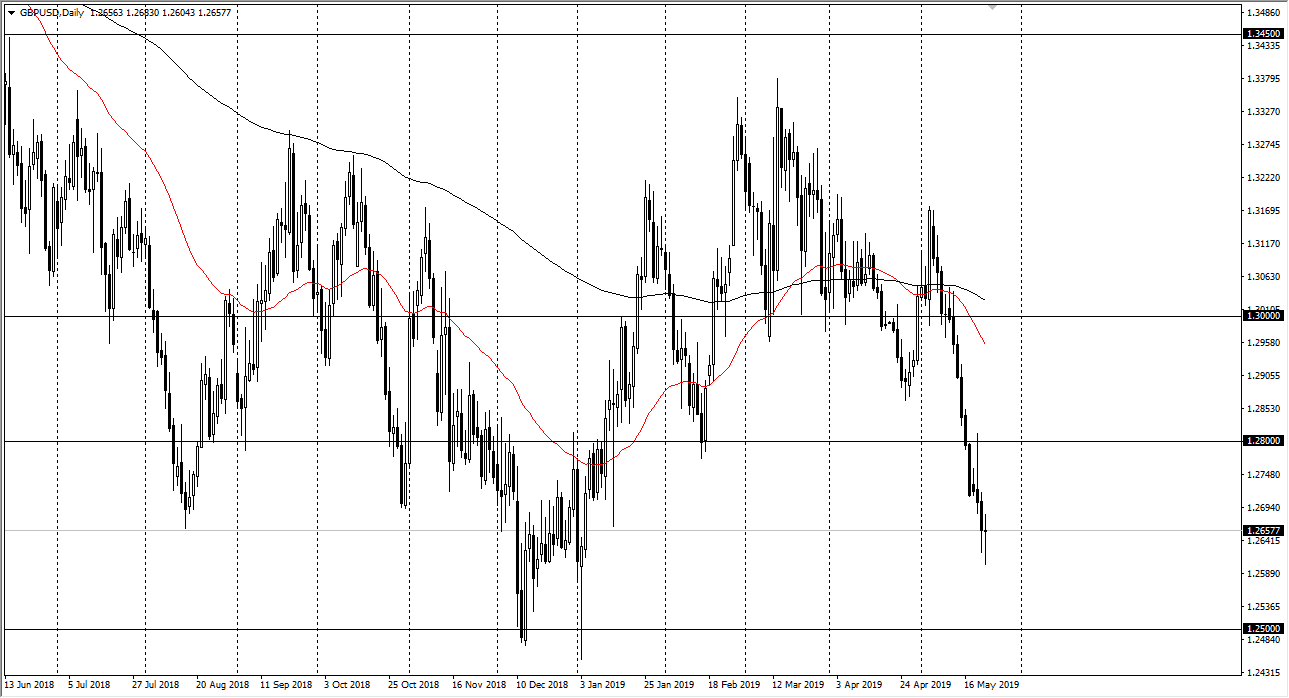Select the 1.30000 horizontal line price tag
This screenshot has height=698, width=1289.
click(1264, 316)
